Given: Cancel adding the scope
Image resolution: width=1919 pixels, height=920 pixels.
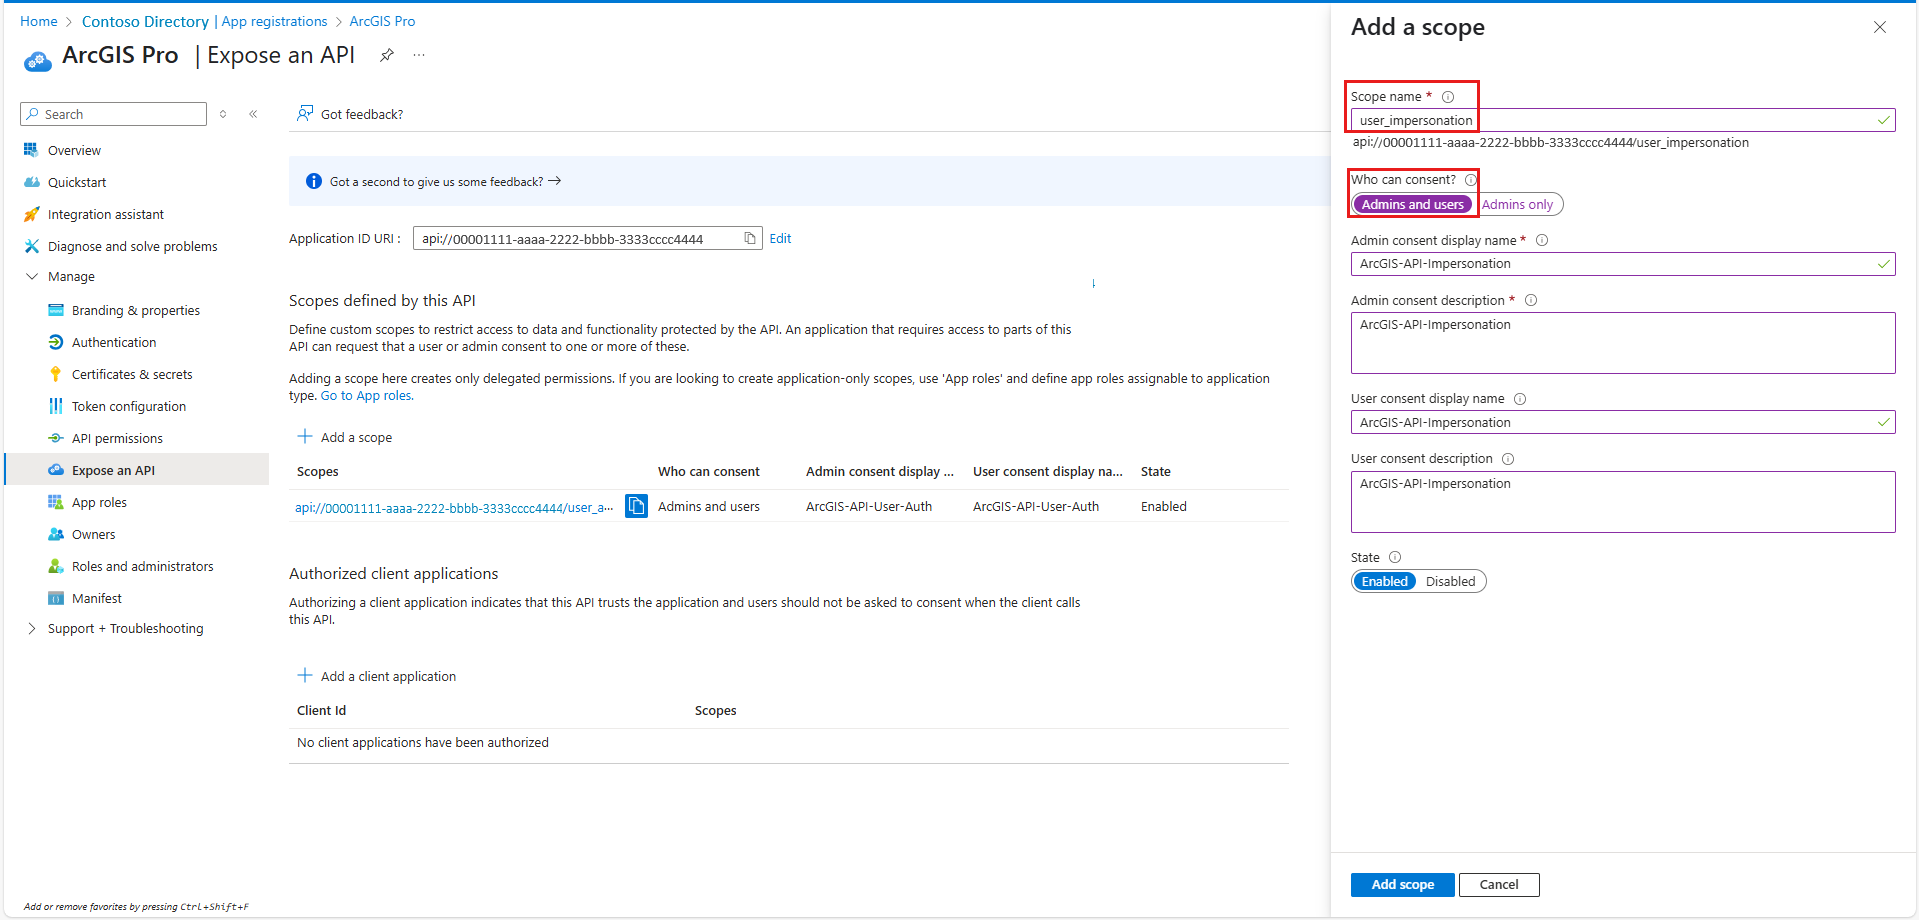Looking at the screenshot, I should point(1498,884).
